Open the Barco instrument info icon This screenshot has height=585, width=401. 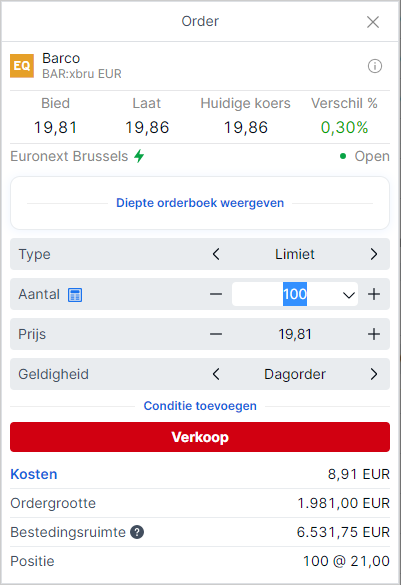[x=375, y=66]
